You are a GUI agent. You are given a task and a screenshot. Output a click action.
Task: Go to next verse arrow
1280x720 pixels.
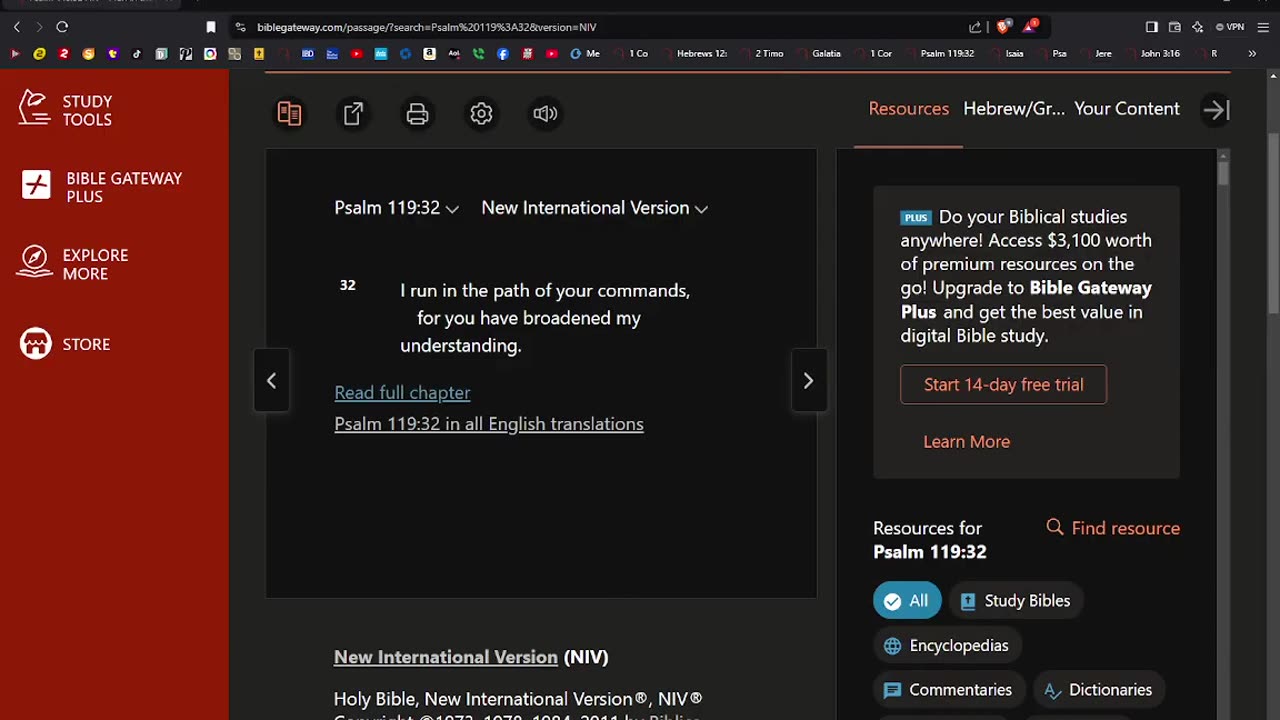(808, 381)
